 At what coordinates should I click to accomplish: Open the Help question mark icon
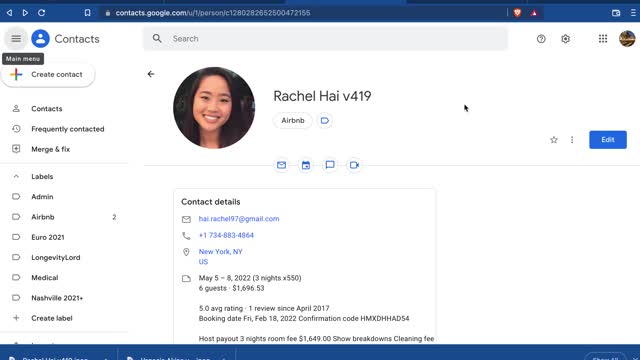tap(541, 39)
